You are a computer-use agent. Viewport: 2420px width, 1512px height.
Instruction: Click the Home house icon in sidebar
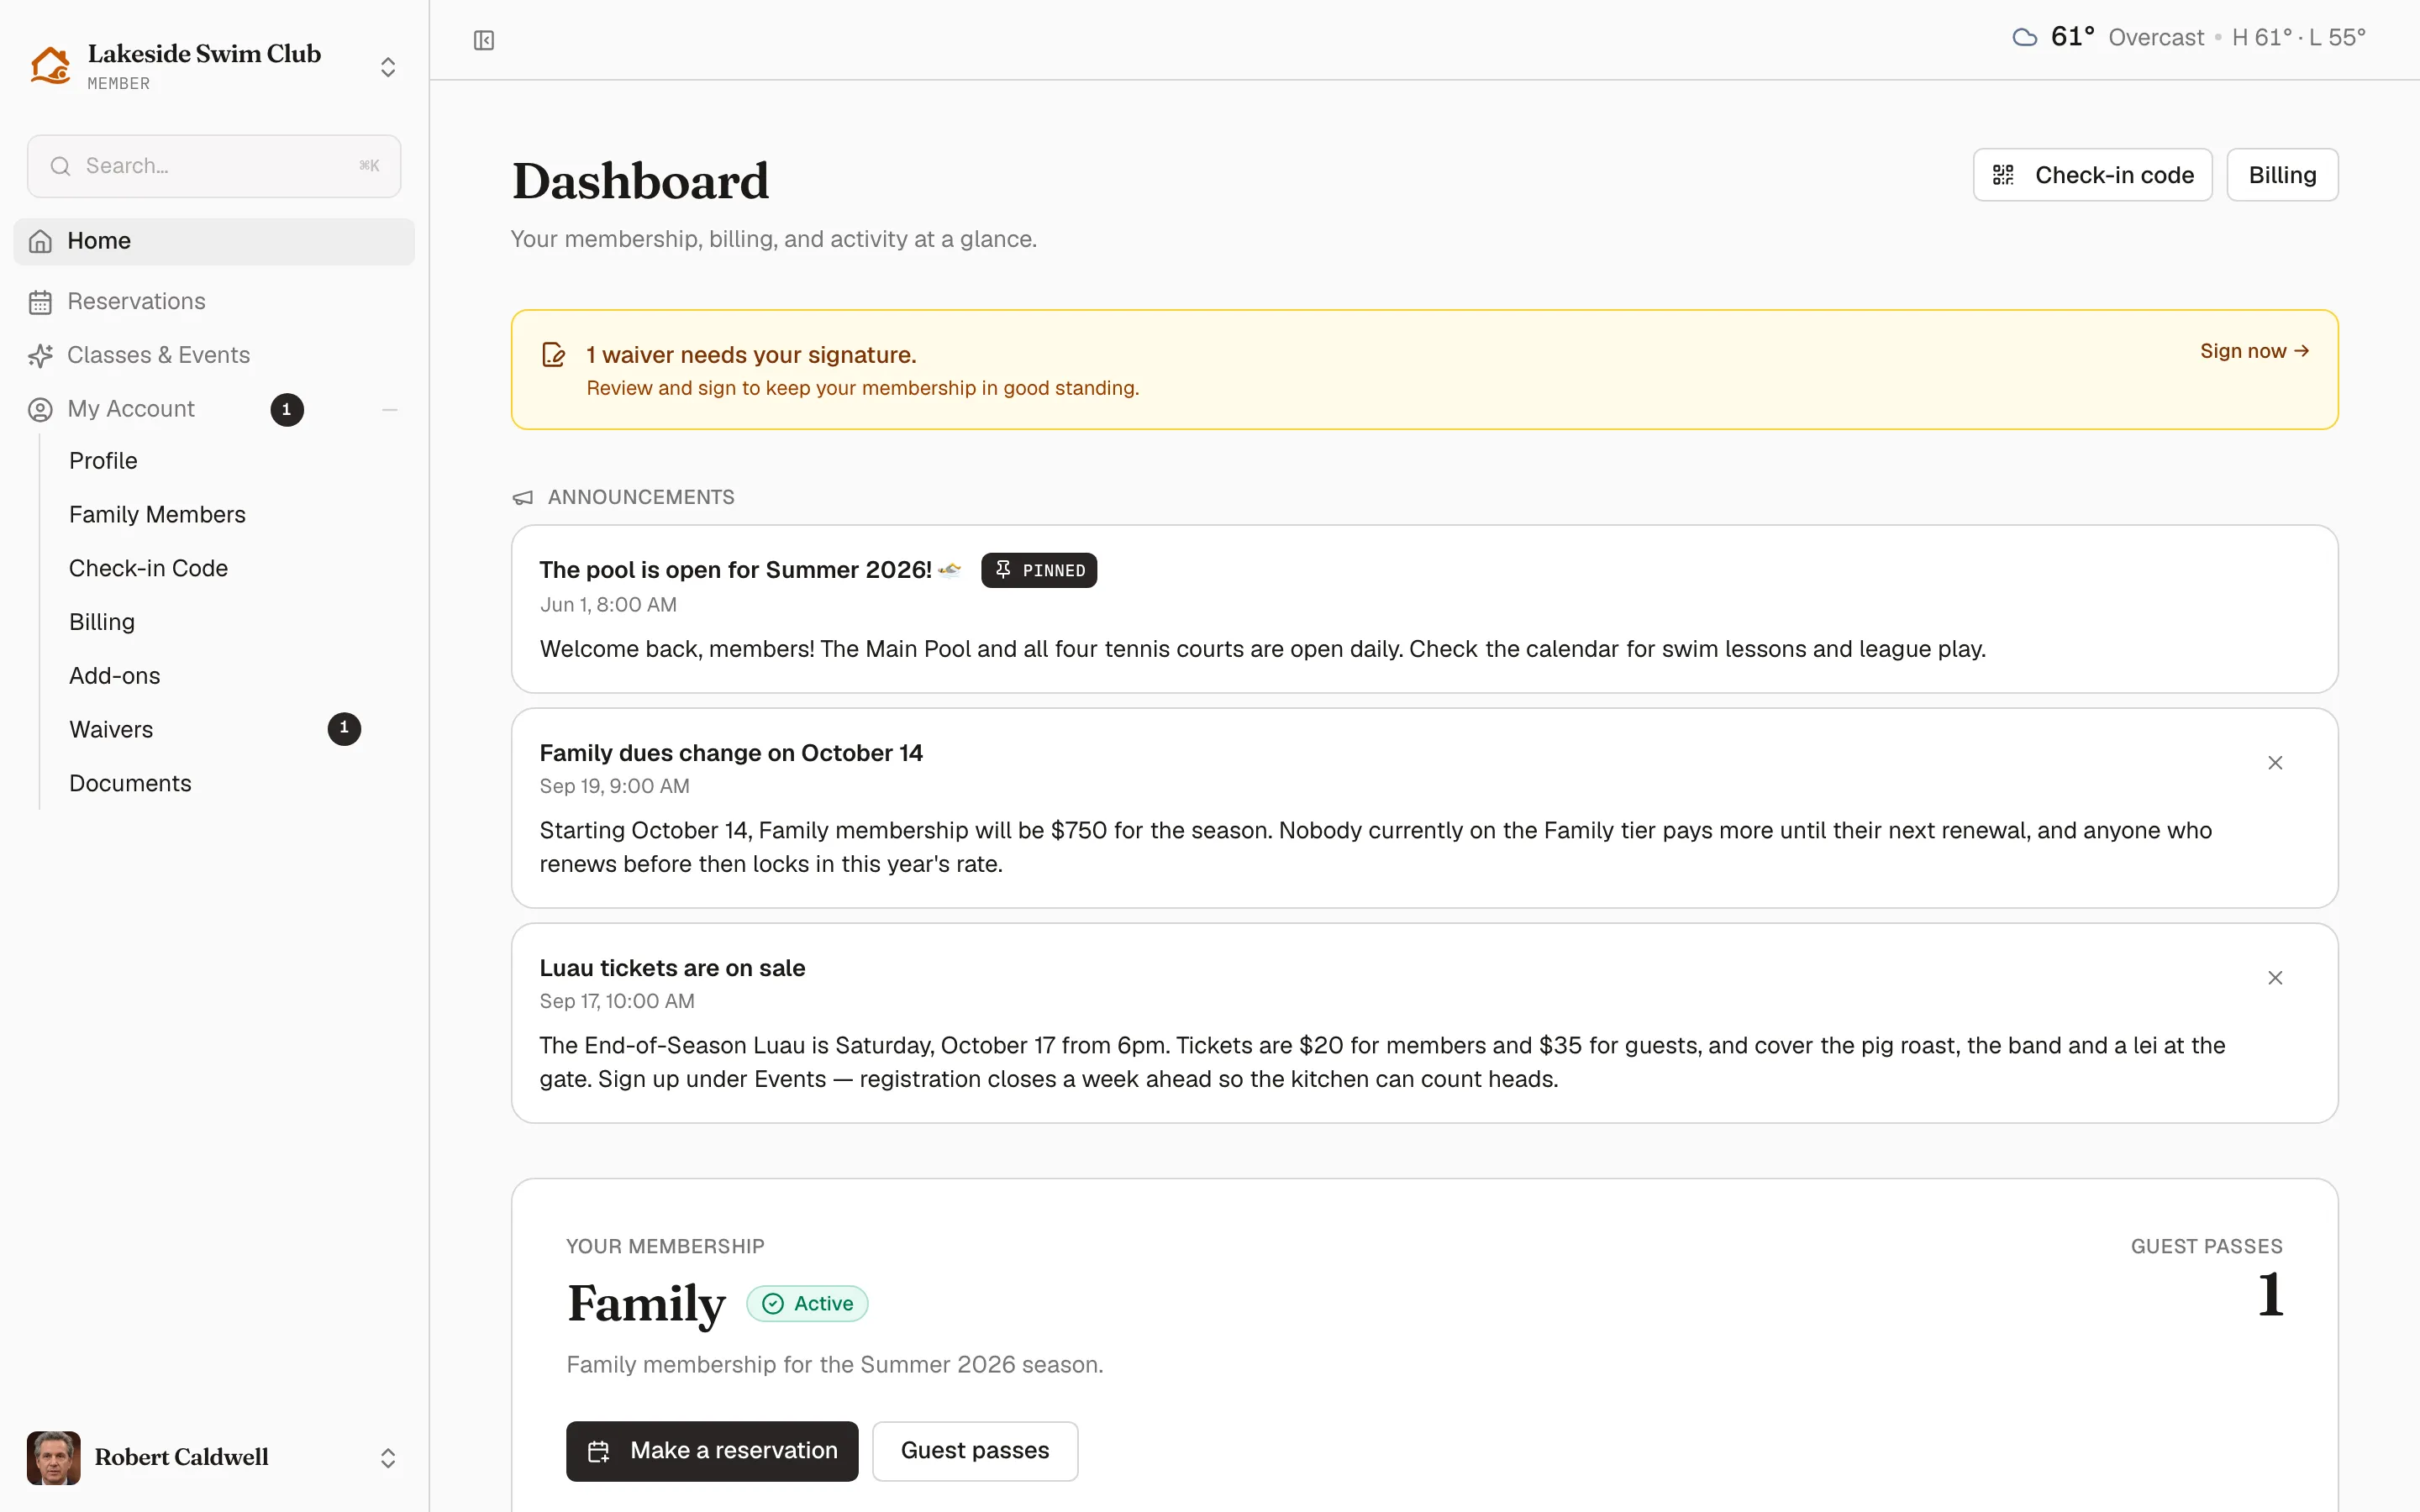tap(40, 242)
